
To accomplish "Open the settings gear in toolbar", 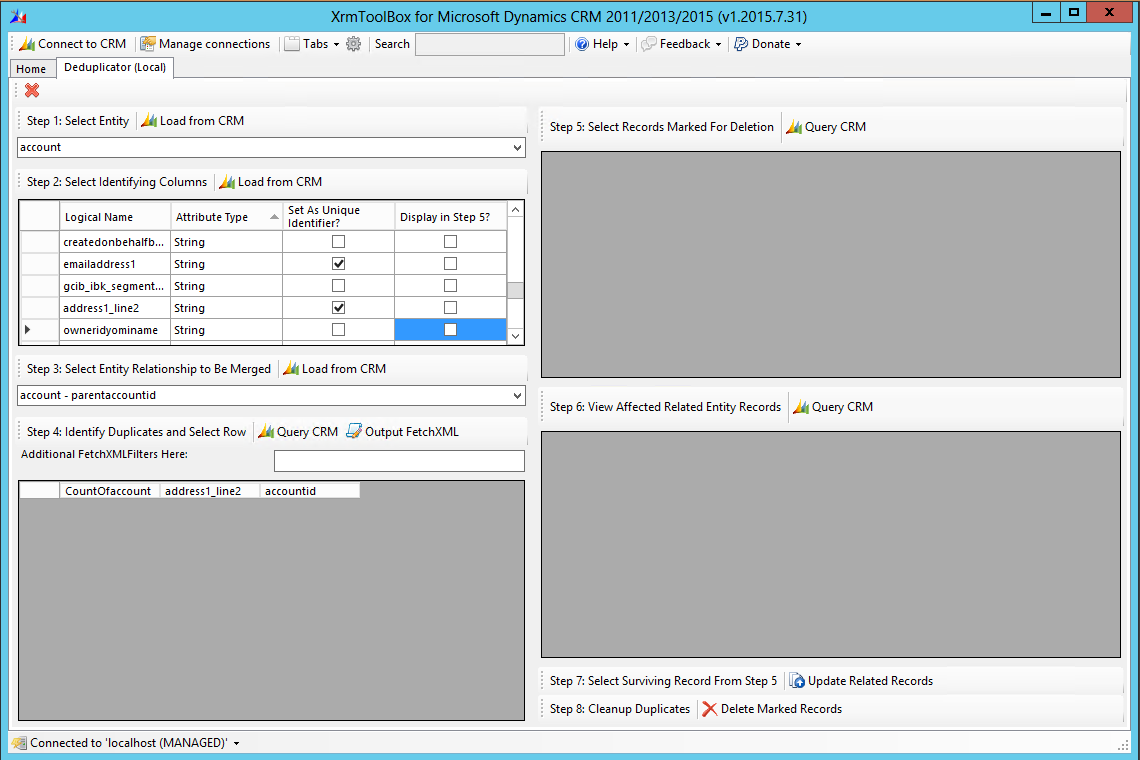I will [353, 44].
